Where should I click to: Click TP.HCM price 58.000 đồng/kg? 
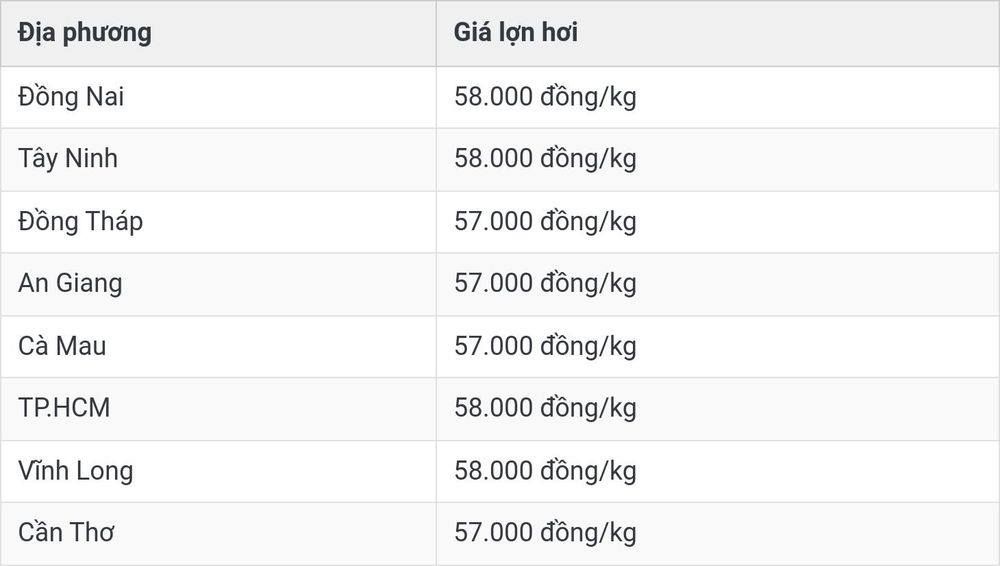click(545, 408)
